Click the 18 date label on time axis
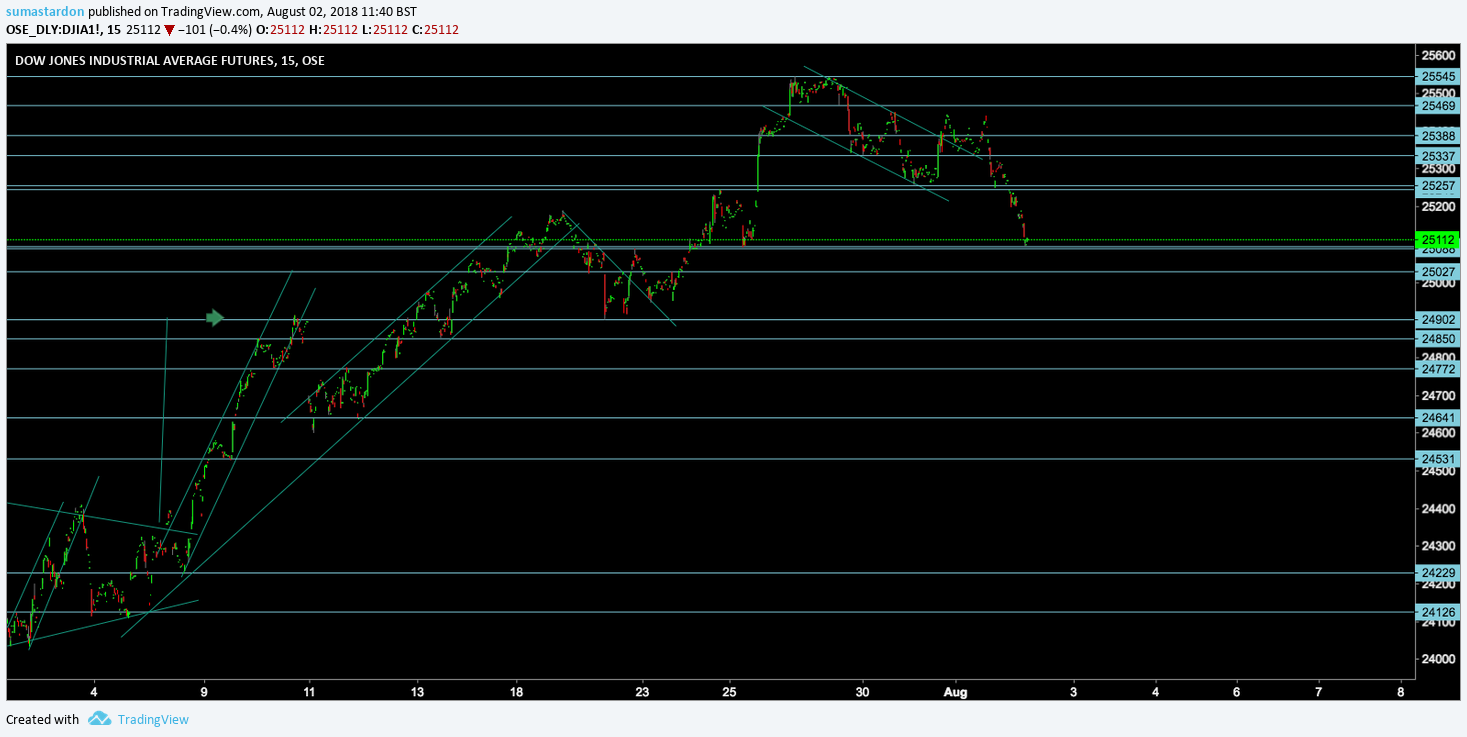Viewport: 1467px width, 737px height. tap(516, 691)
